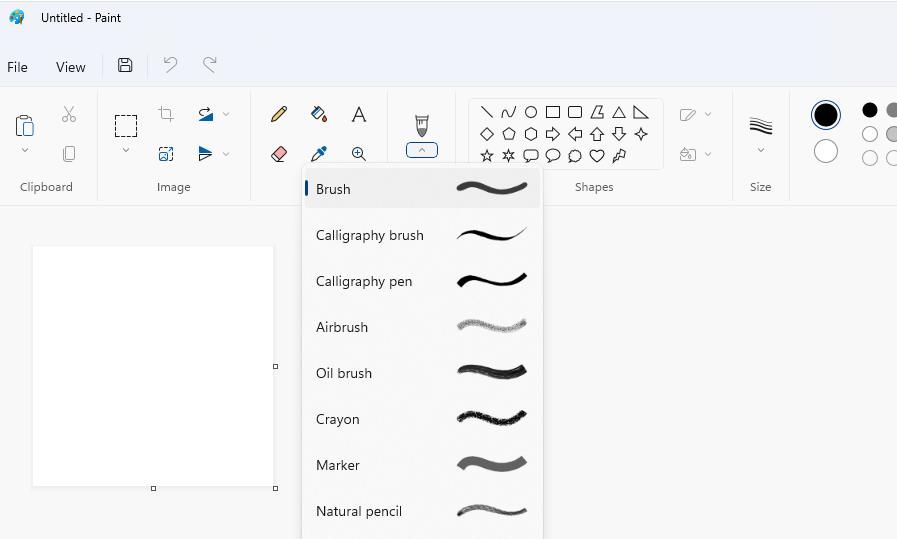Select Color 1 black circle
897x539 pixels.
[x=825, y=115]
